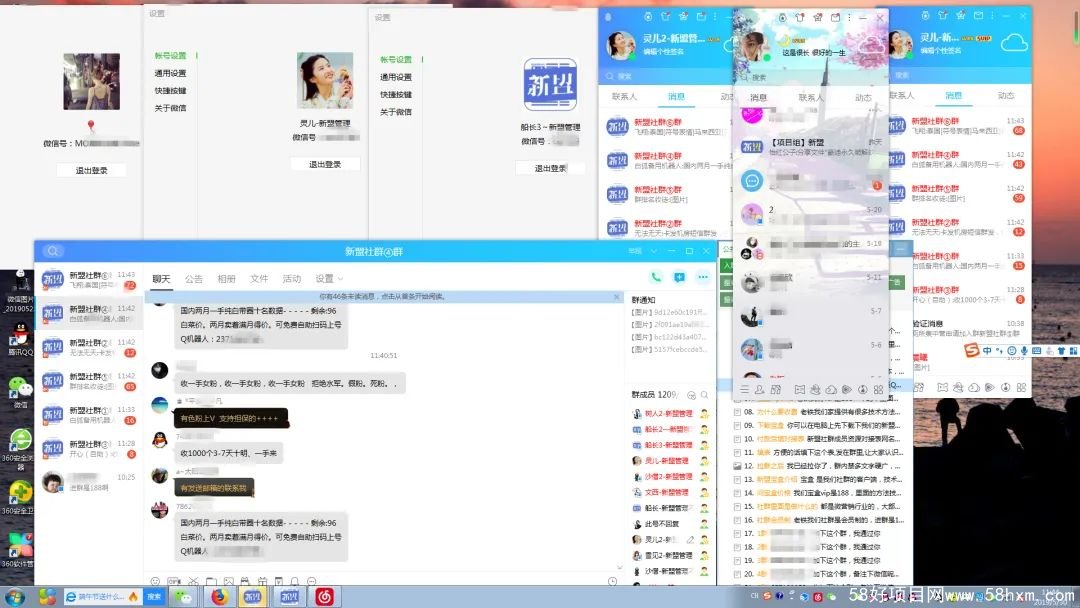The width and height of the screenshot is (1080, 608).
Task: Click the blue chat-bubble icon next to the phone icon
Action: 679,277
